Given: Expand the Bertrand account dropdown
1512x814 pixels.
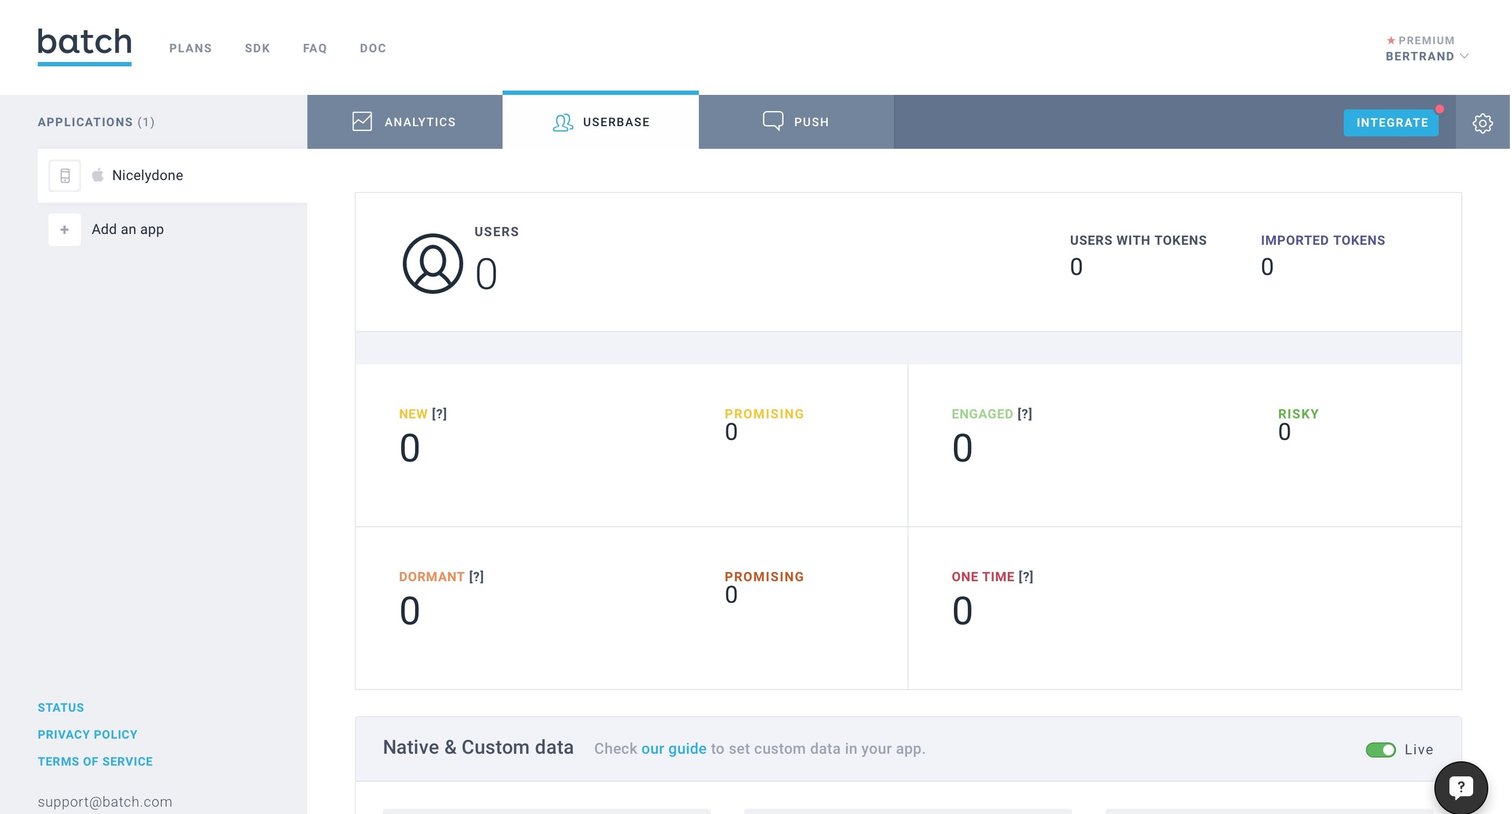Looking at the screenshot, I should pos(1427,56).
